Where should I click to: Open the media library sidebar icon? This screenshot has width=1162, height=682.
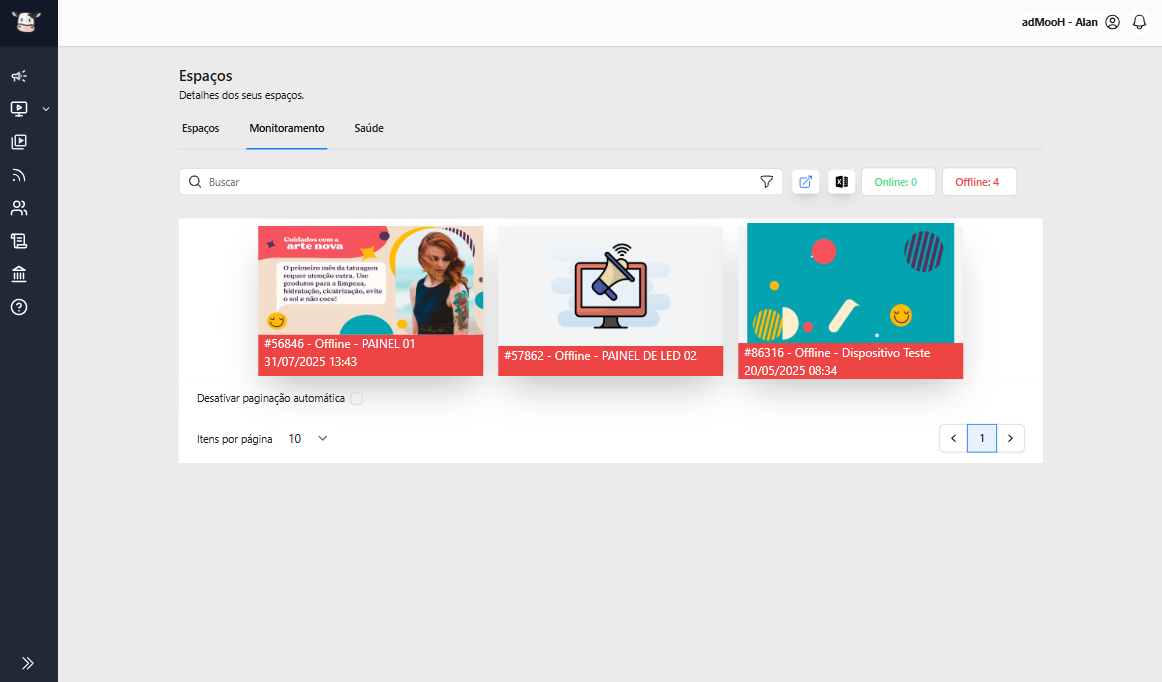[x=19, y=142]
